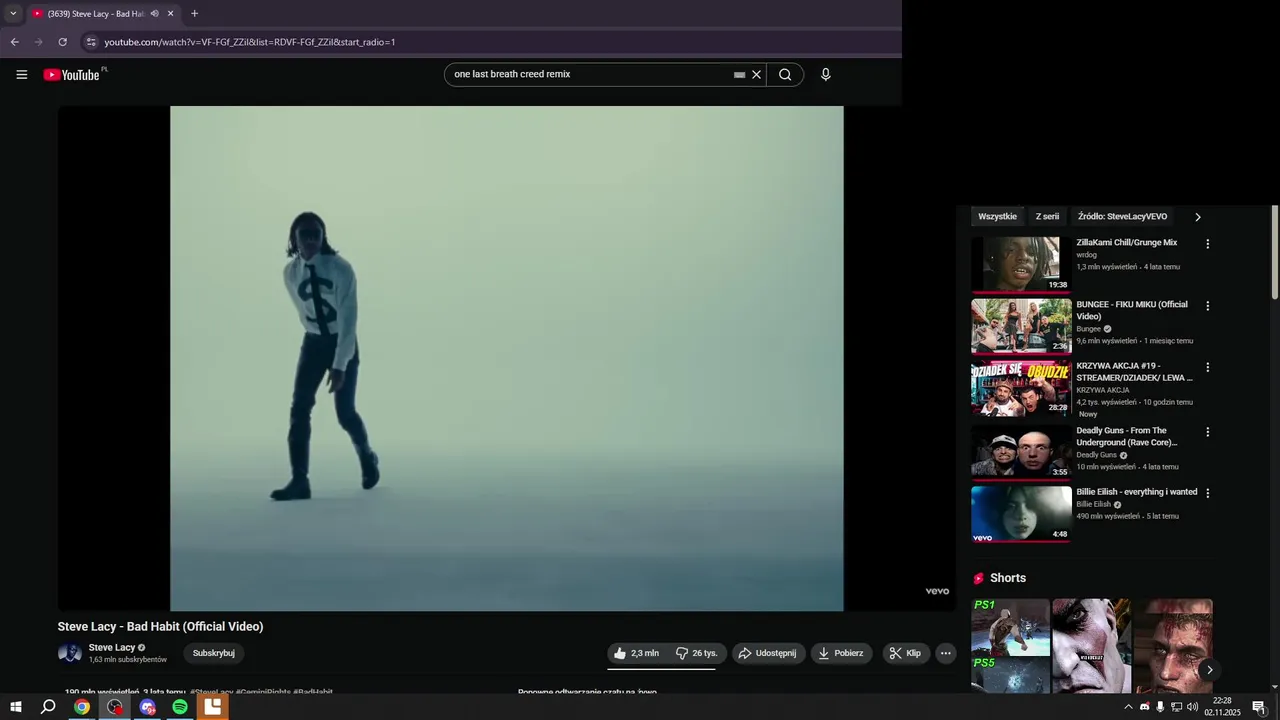Screen dimensions: 1280x720
Task: Dislike the video with thumbs down
Action: point(697,653)
